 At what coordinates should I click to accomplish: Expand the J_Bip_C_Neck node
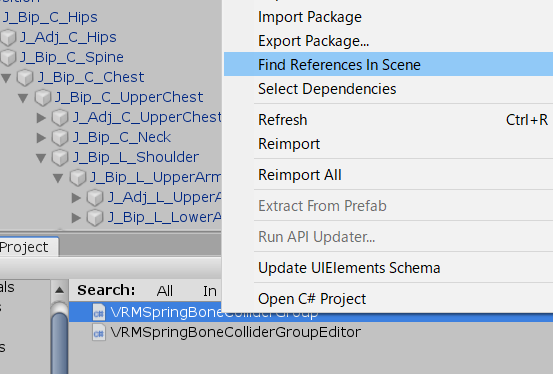41,138
